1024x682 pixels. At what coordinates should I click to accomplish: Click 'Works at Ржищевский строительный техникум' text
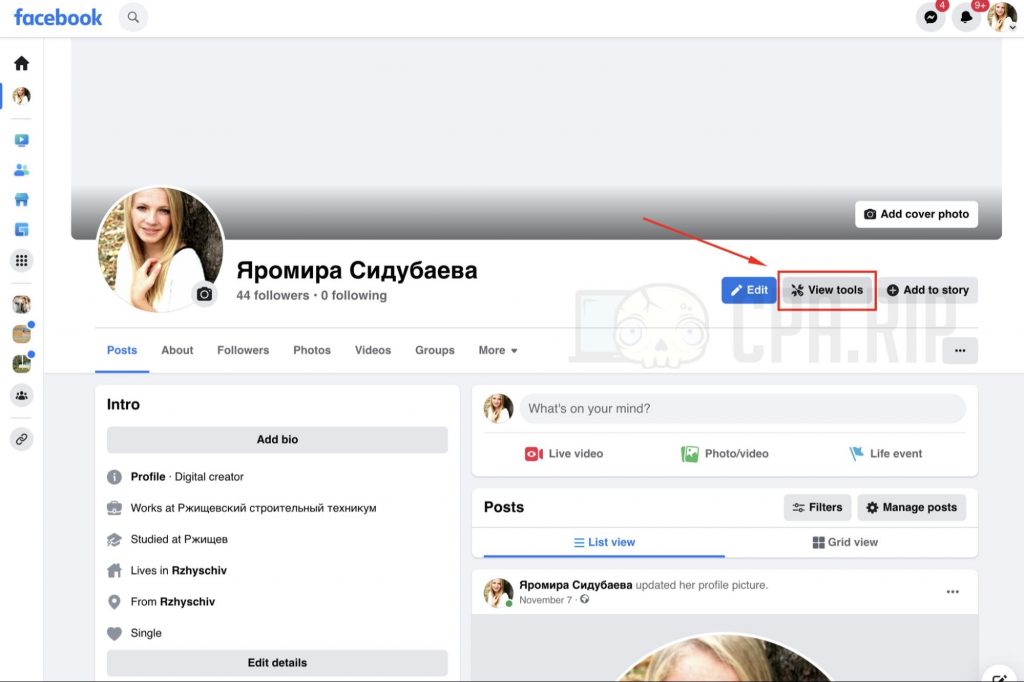pyautogui.click(x=253, y=508)
